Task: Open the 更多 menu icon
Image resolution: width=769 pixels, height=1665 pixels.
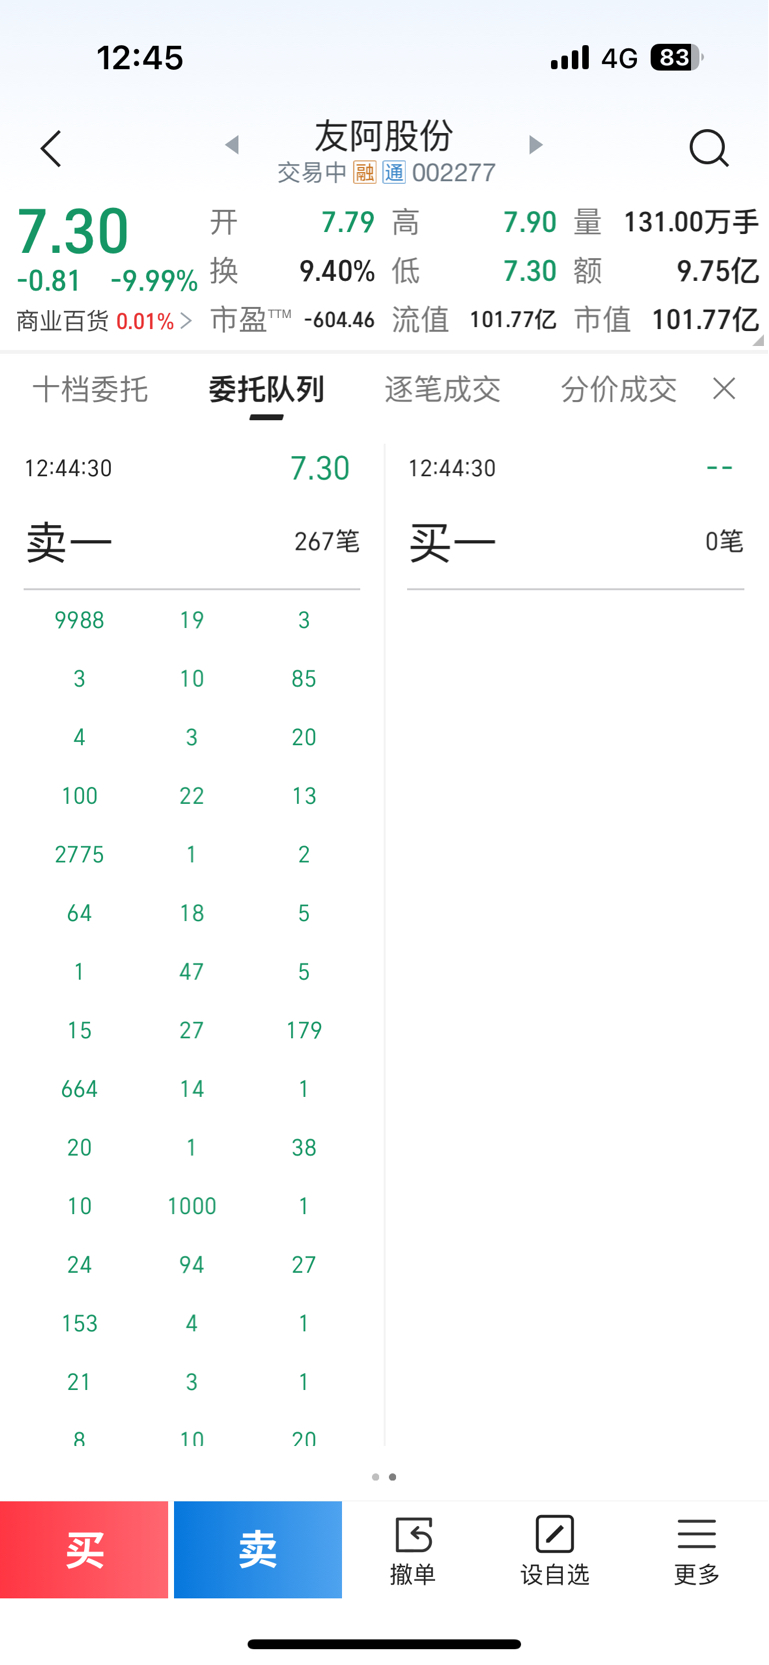Action: tap(697, 1550)
